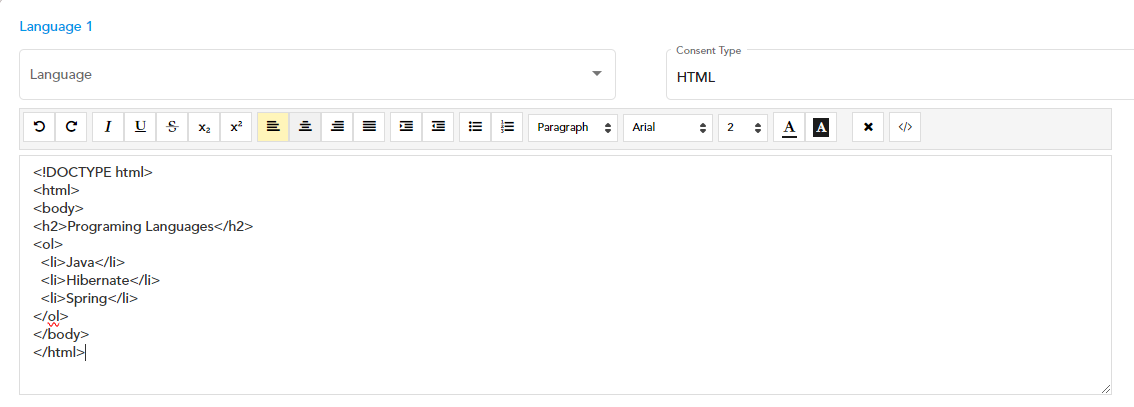Select align left option

(273, 127)
